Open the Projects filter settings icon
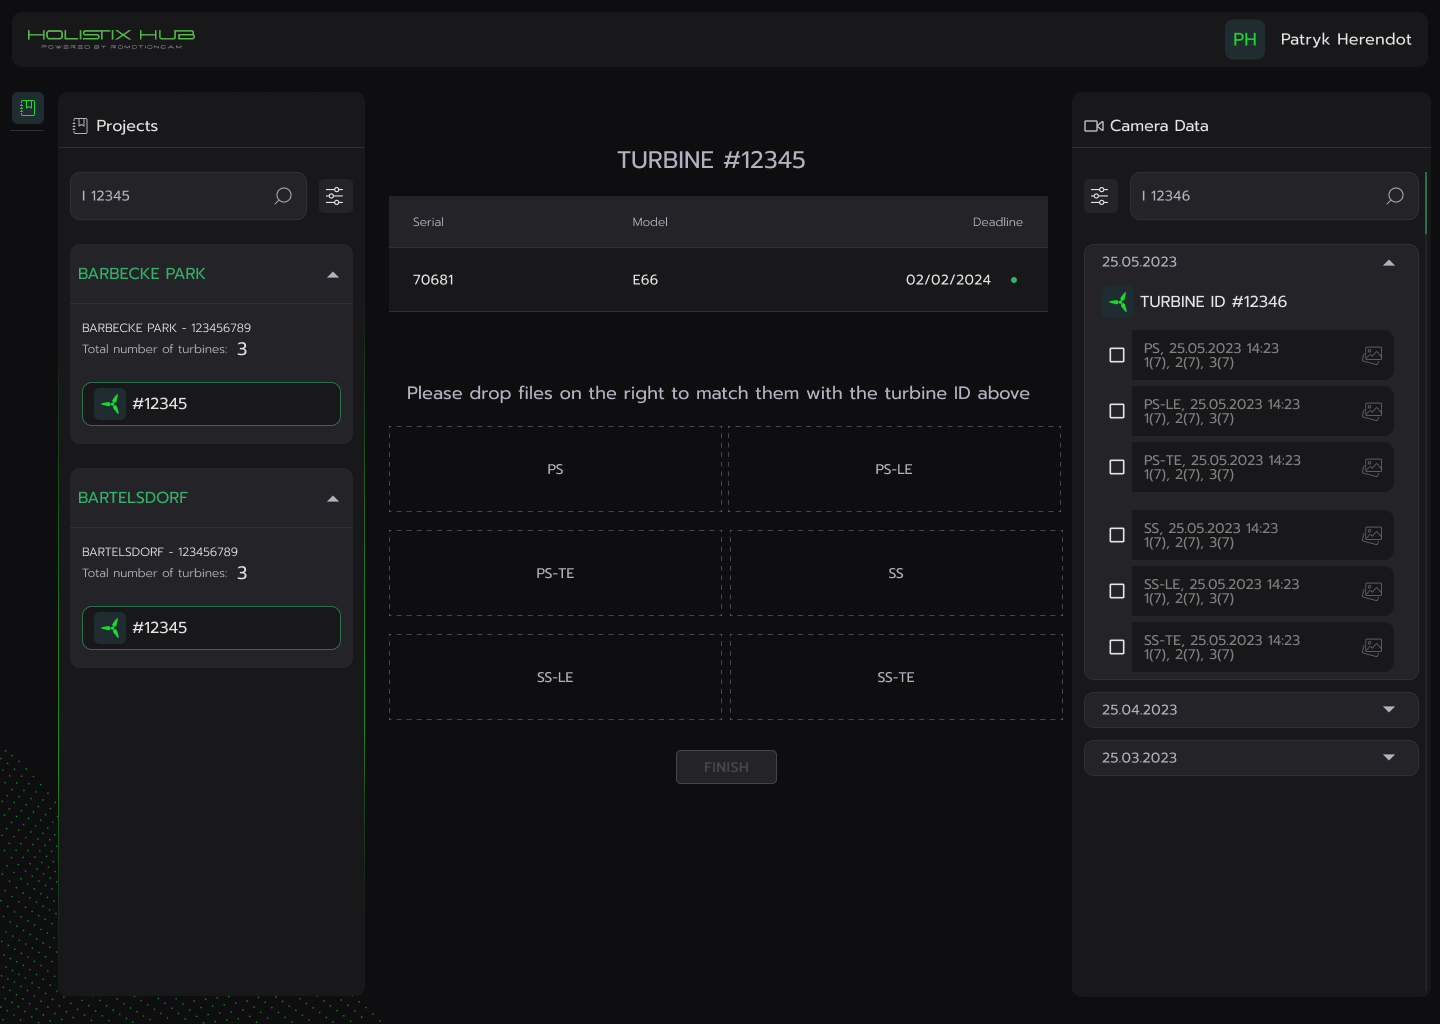 335,196
